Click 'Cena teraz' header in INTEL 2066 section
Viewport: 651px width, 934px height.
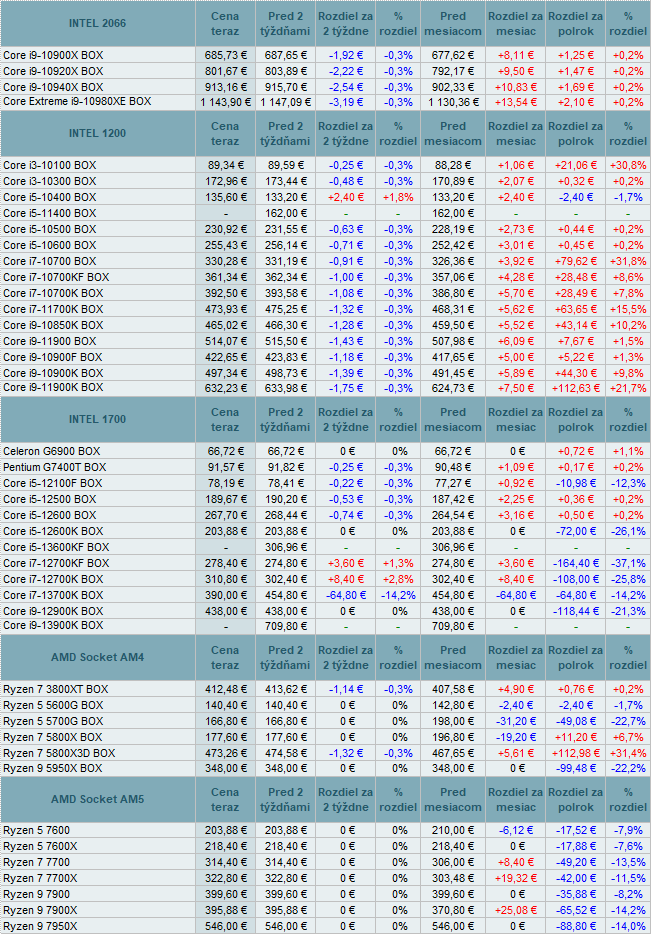coord(225,24)
